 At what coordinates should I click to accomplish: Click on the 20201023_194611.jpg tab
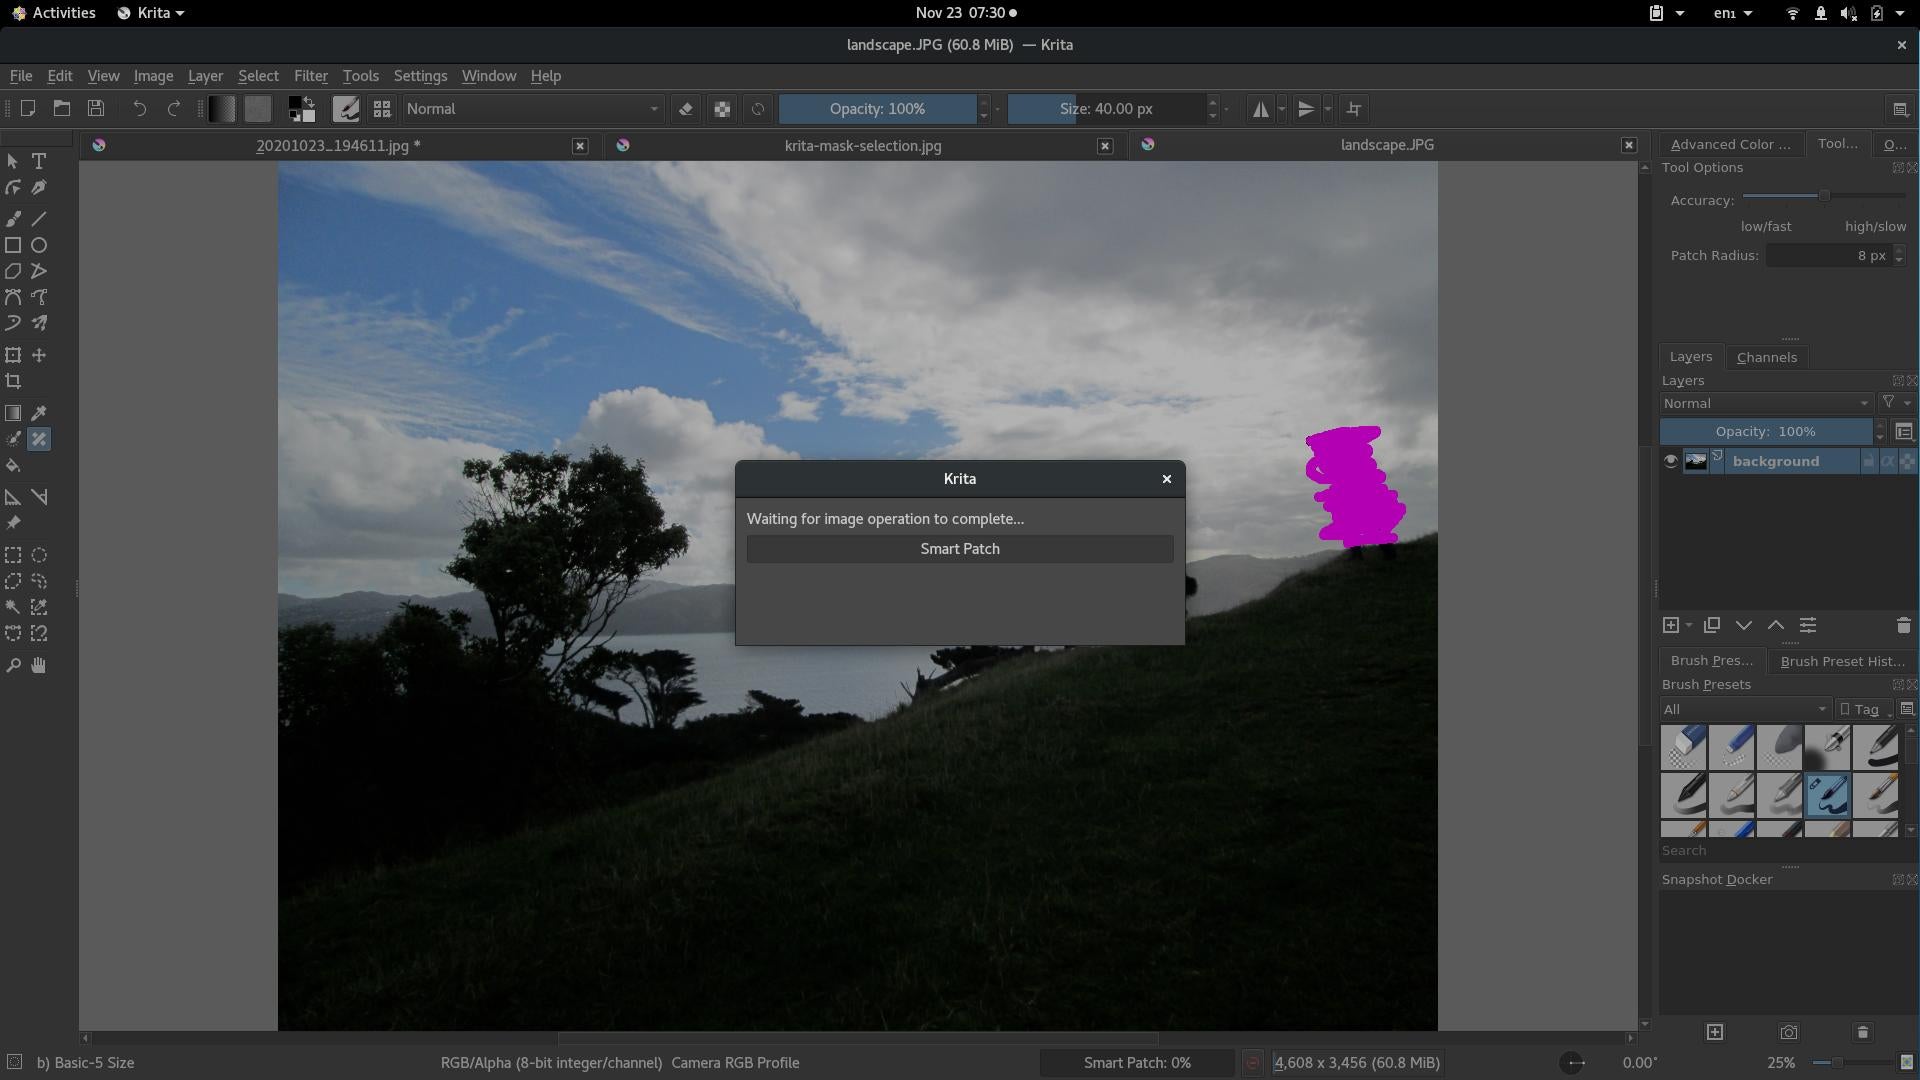[x=335, y=145]
